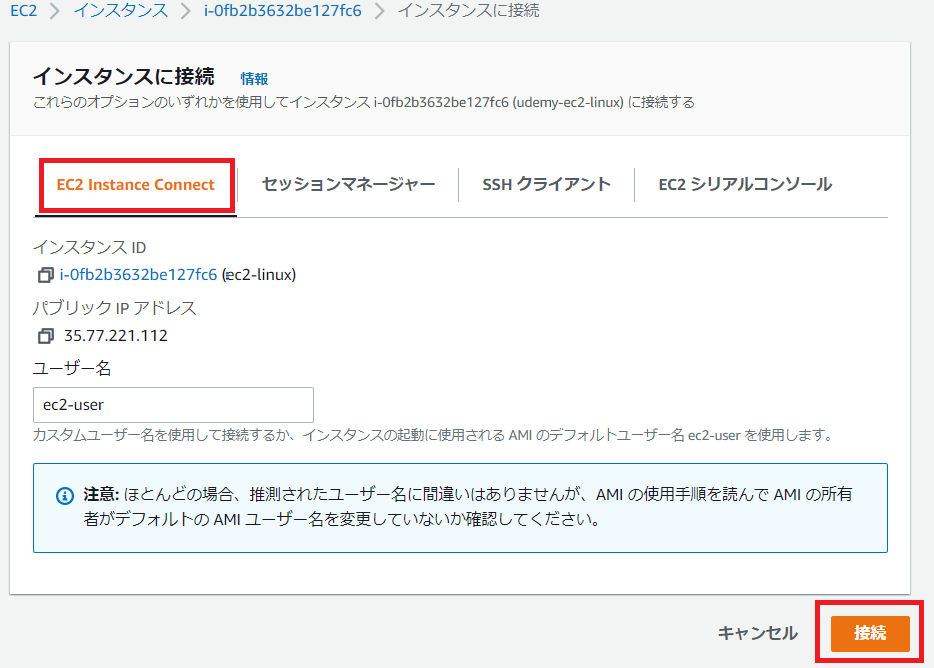Click the info icon in the notice box
This screenshot has height=668, width=934.
[x=65, y=496]
